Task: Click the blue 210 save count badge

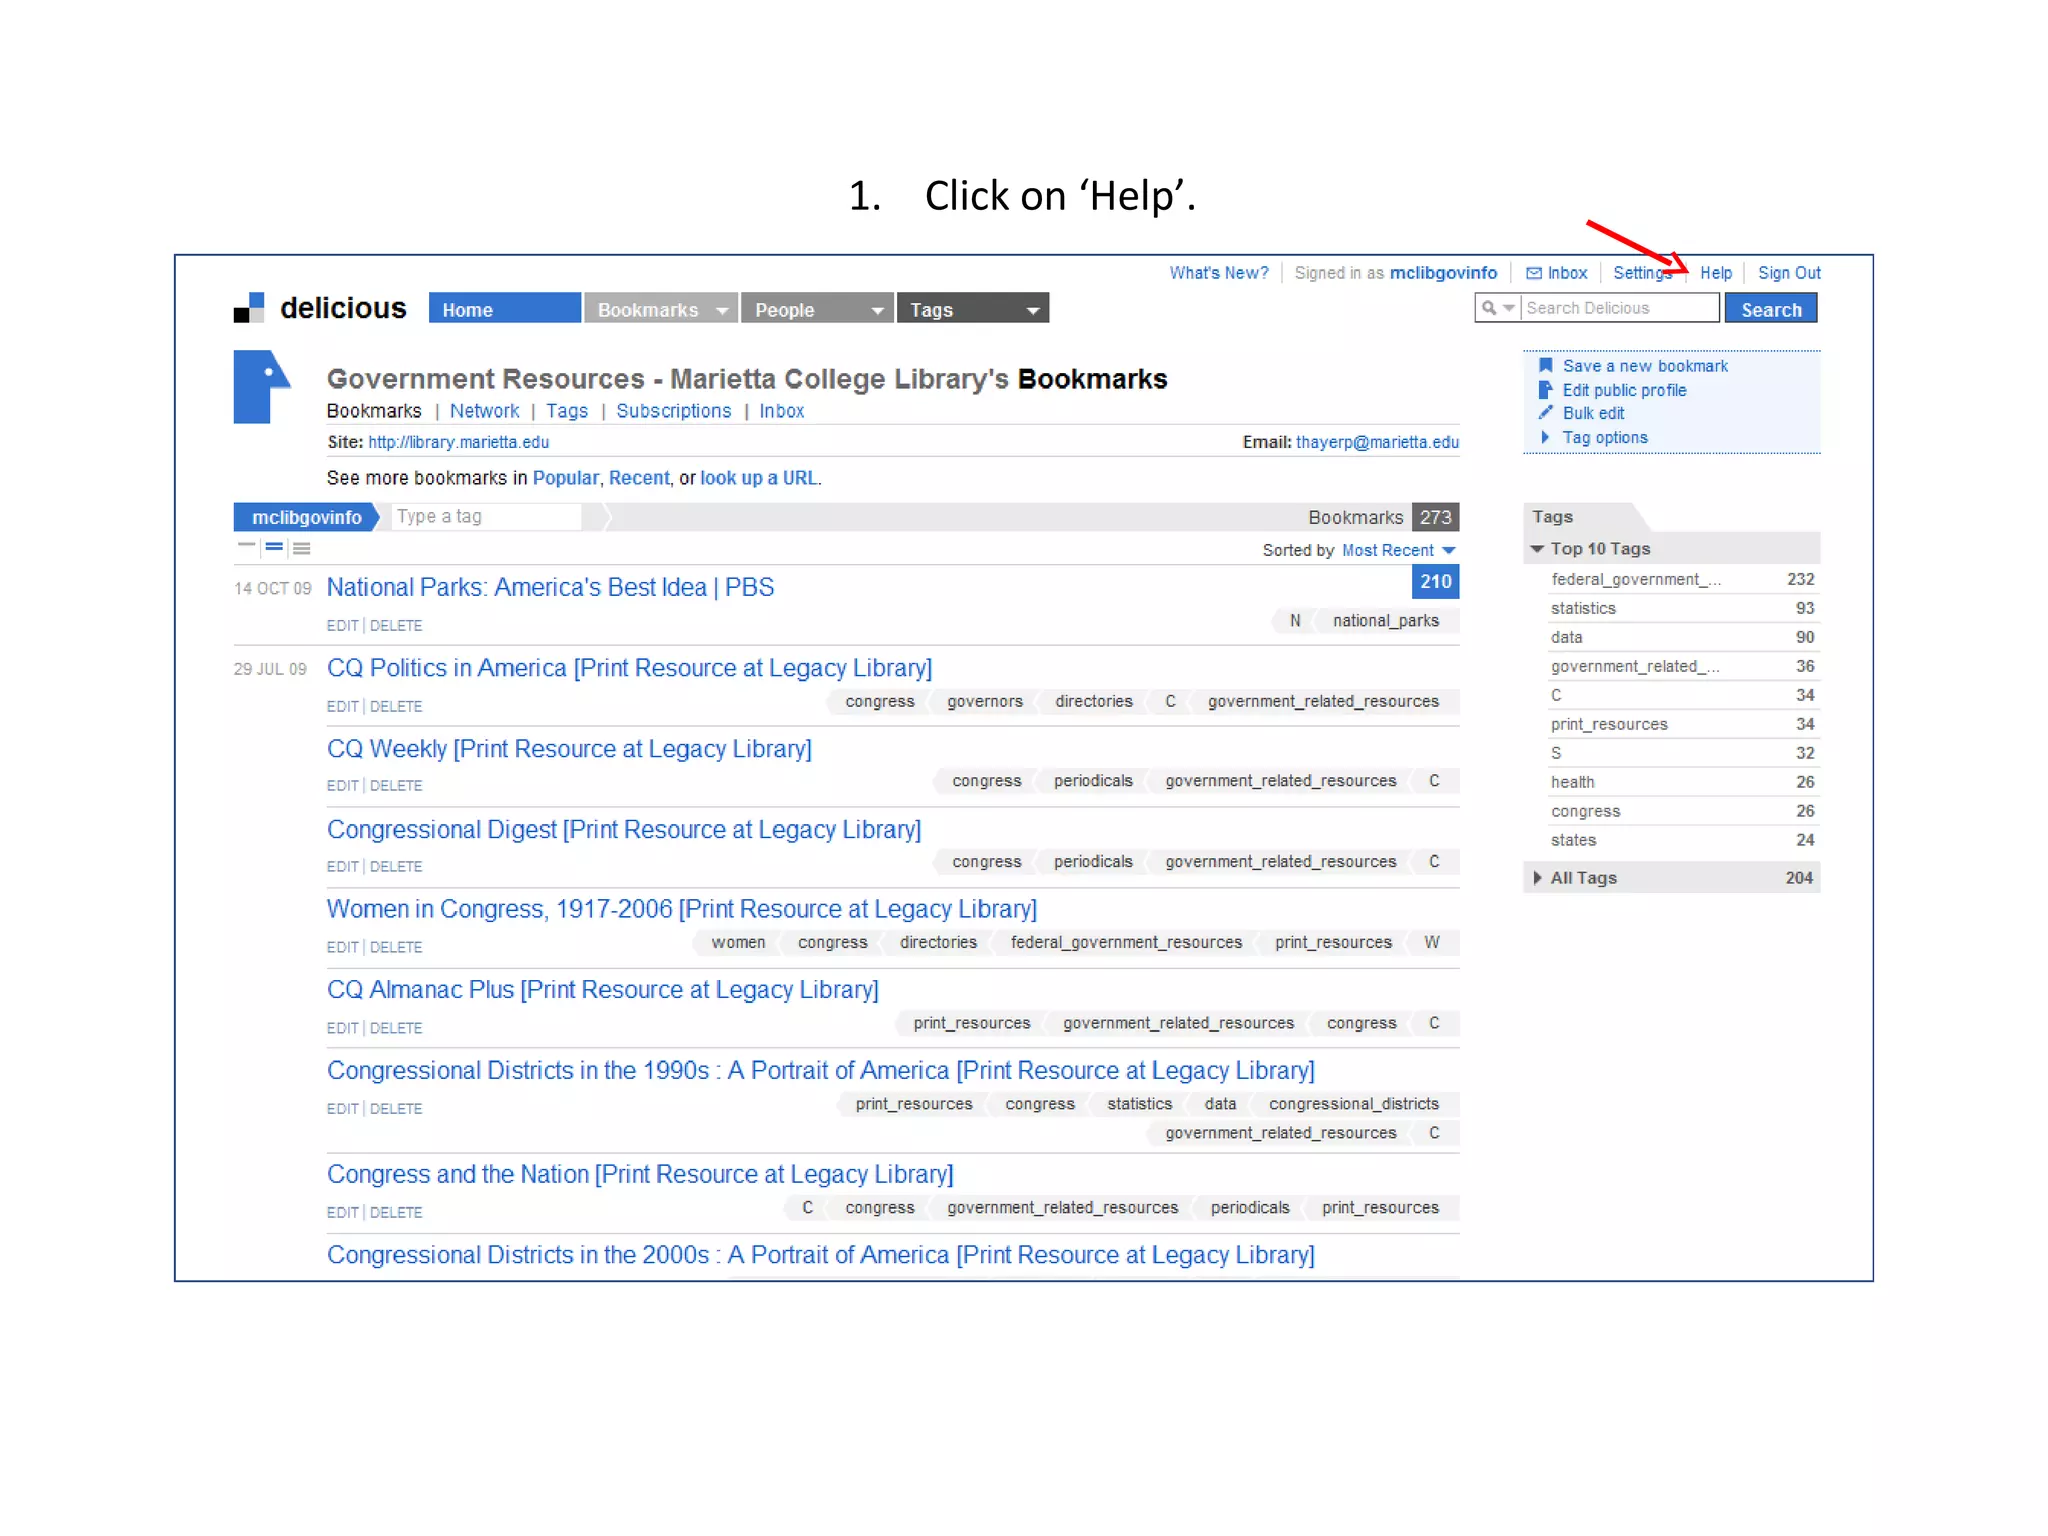Action: (1435, 582)
